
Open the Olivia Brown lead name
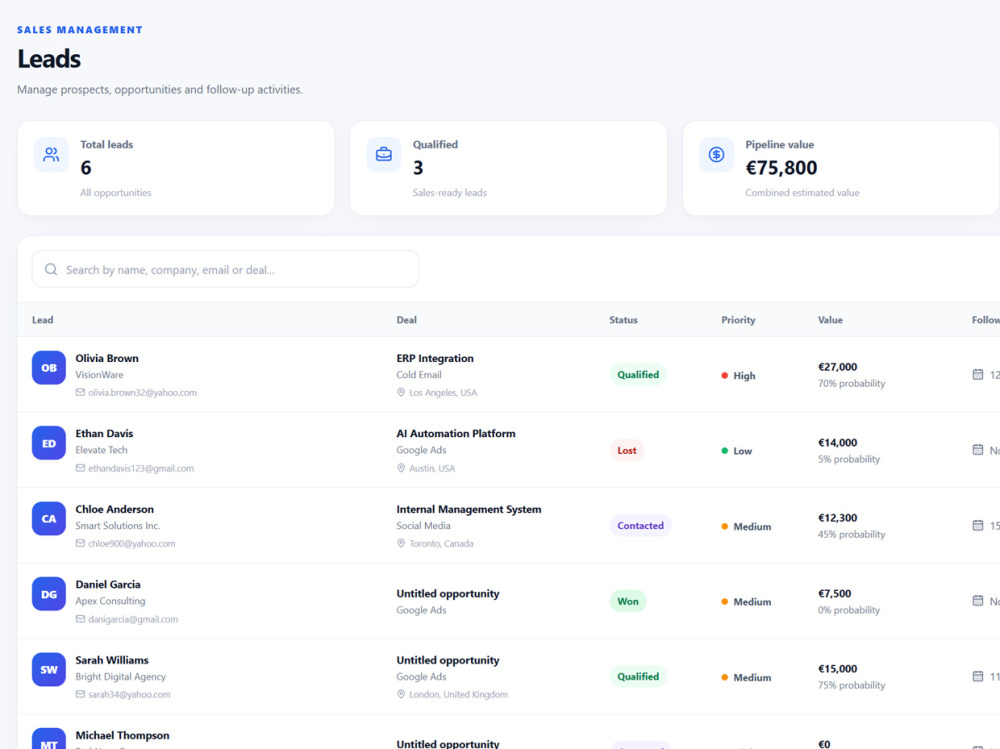click(107, 358)
